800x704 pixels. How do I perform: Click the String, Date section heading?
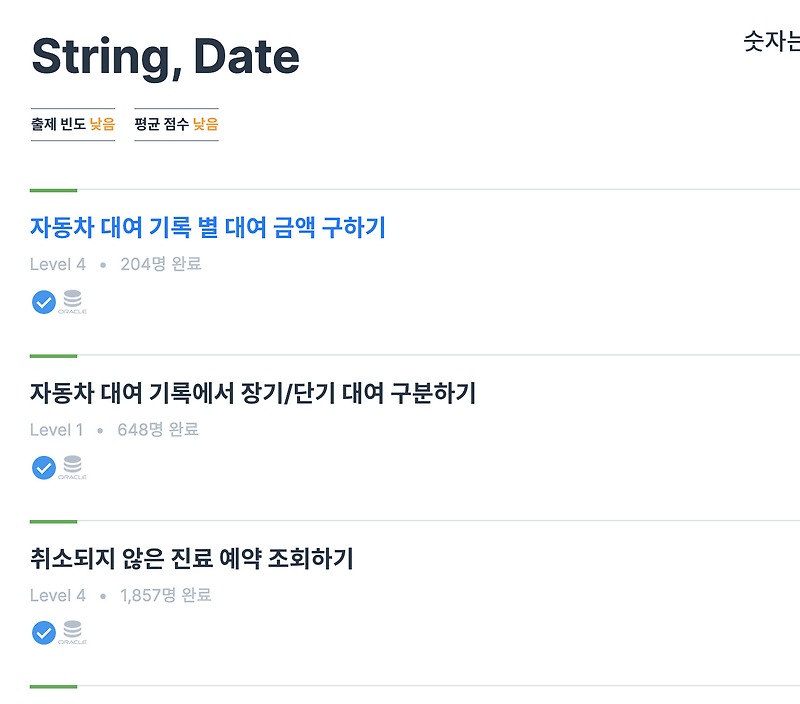(165, 56)
